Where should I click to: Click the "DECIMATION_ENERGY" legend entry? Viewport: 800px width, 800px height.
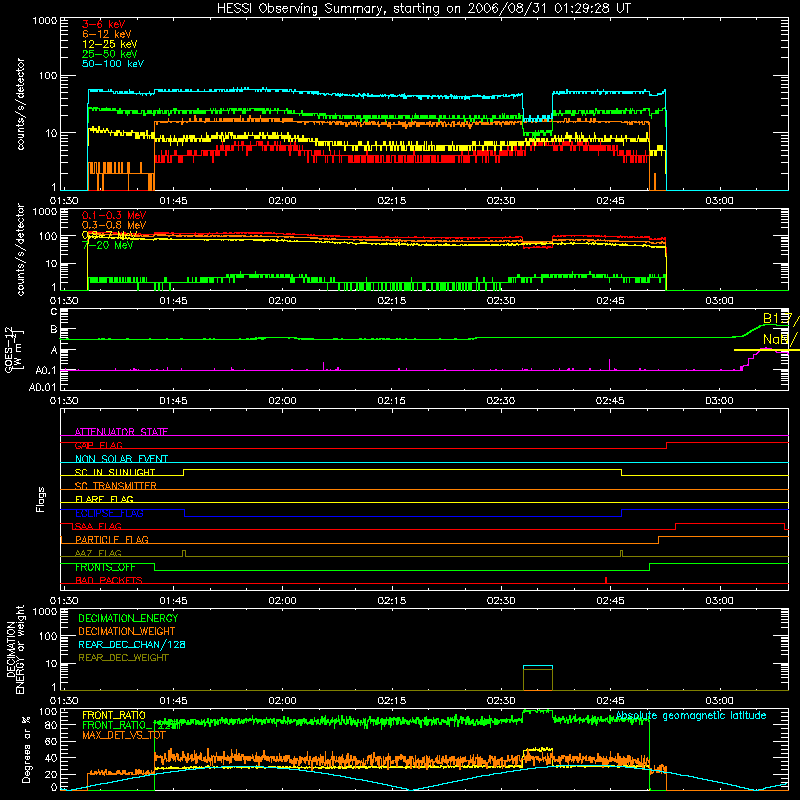128,618
